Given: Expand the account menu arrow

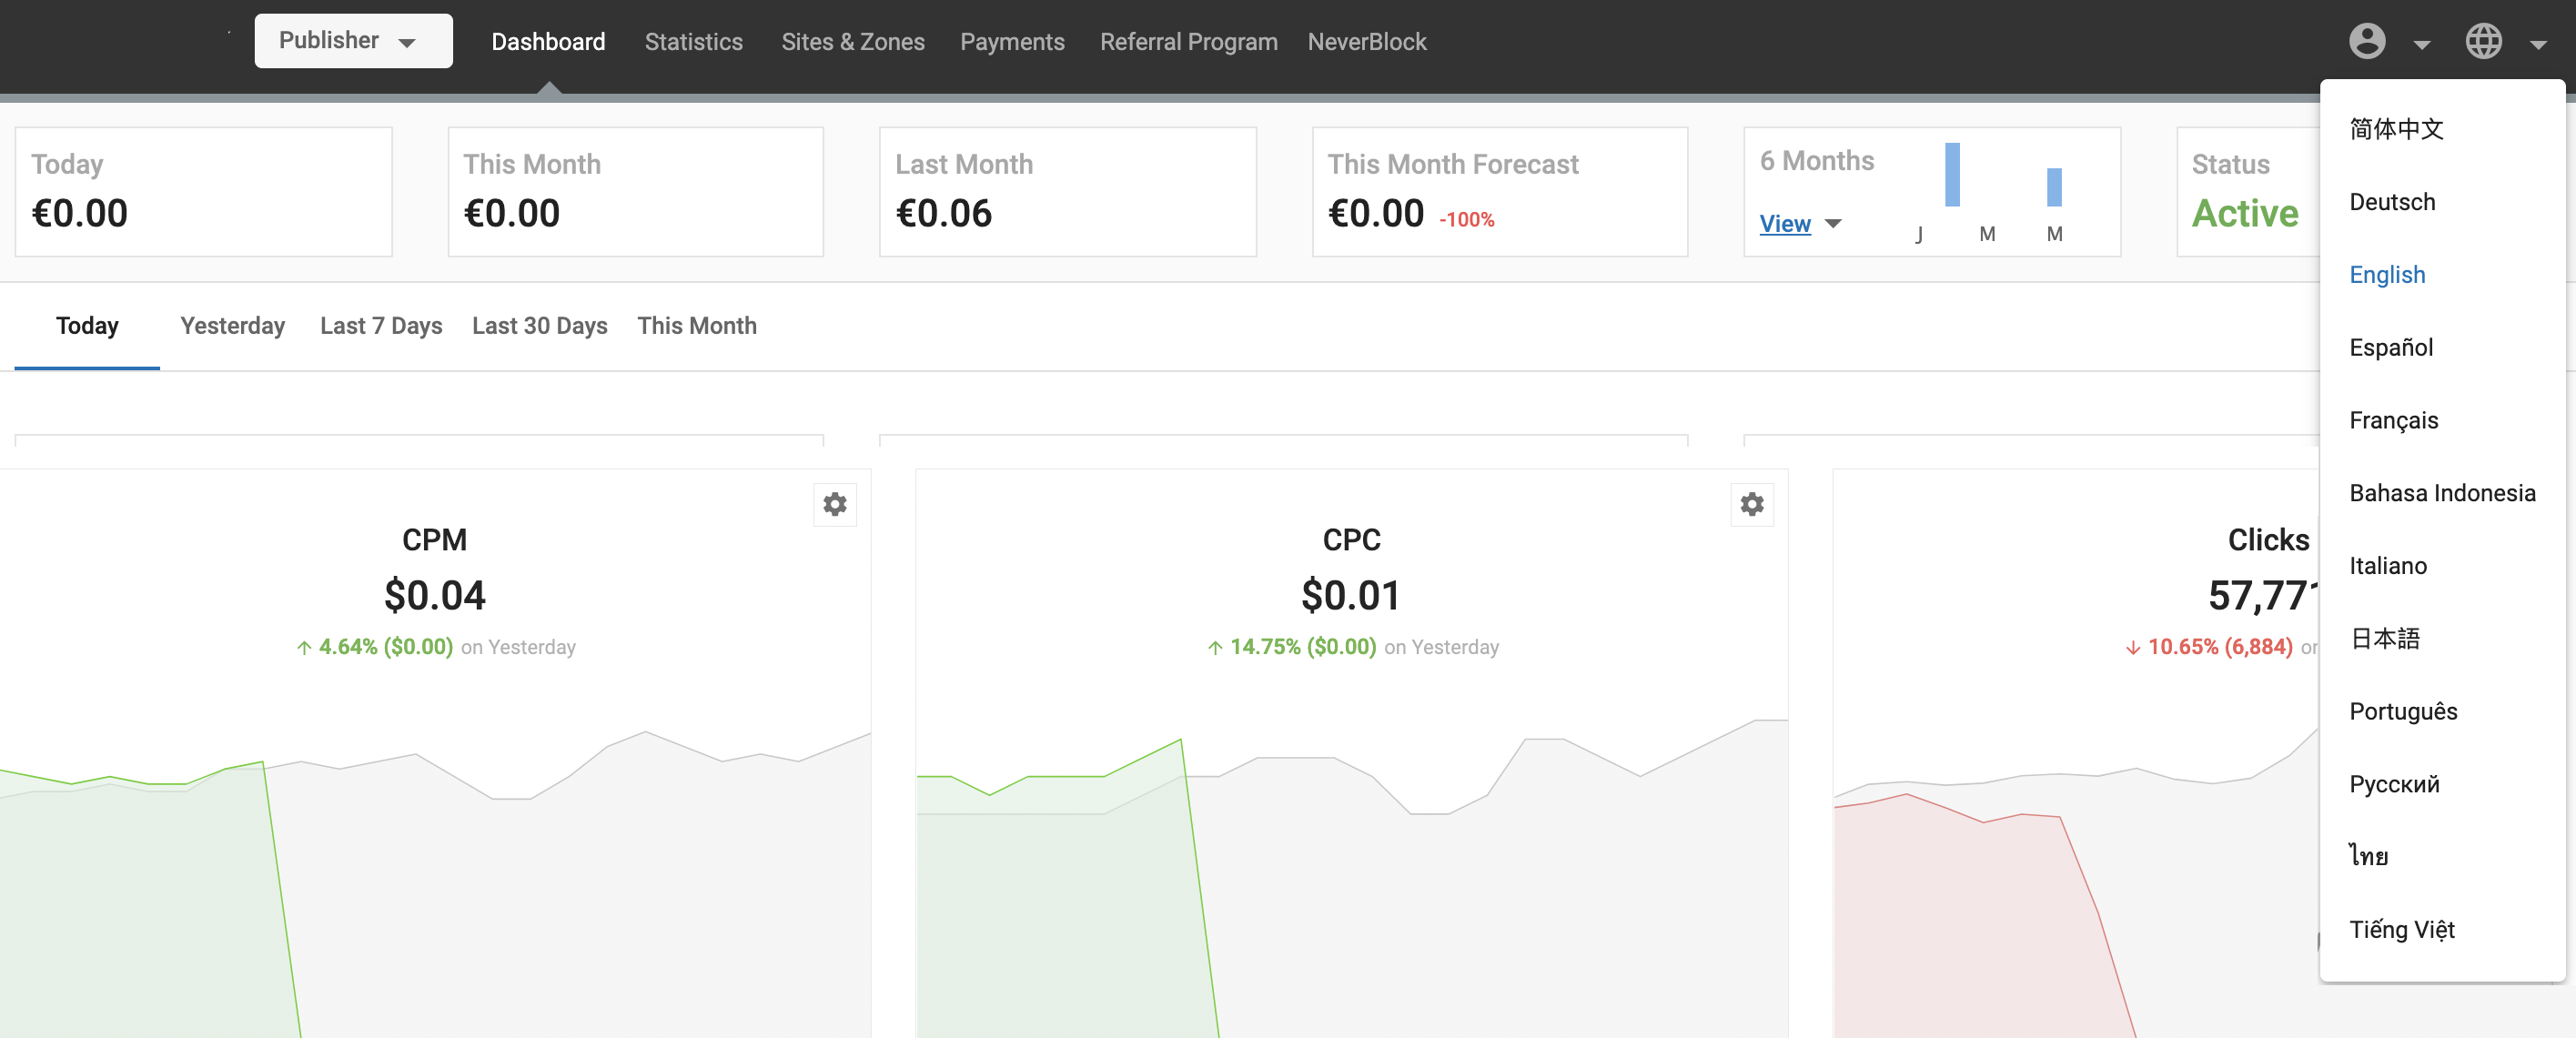Looking at the screenshot, I should (2421, 44).
